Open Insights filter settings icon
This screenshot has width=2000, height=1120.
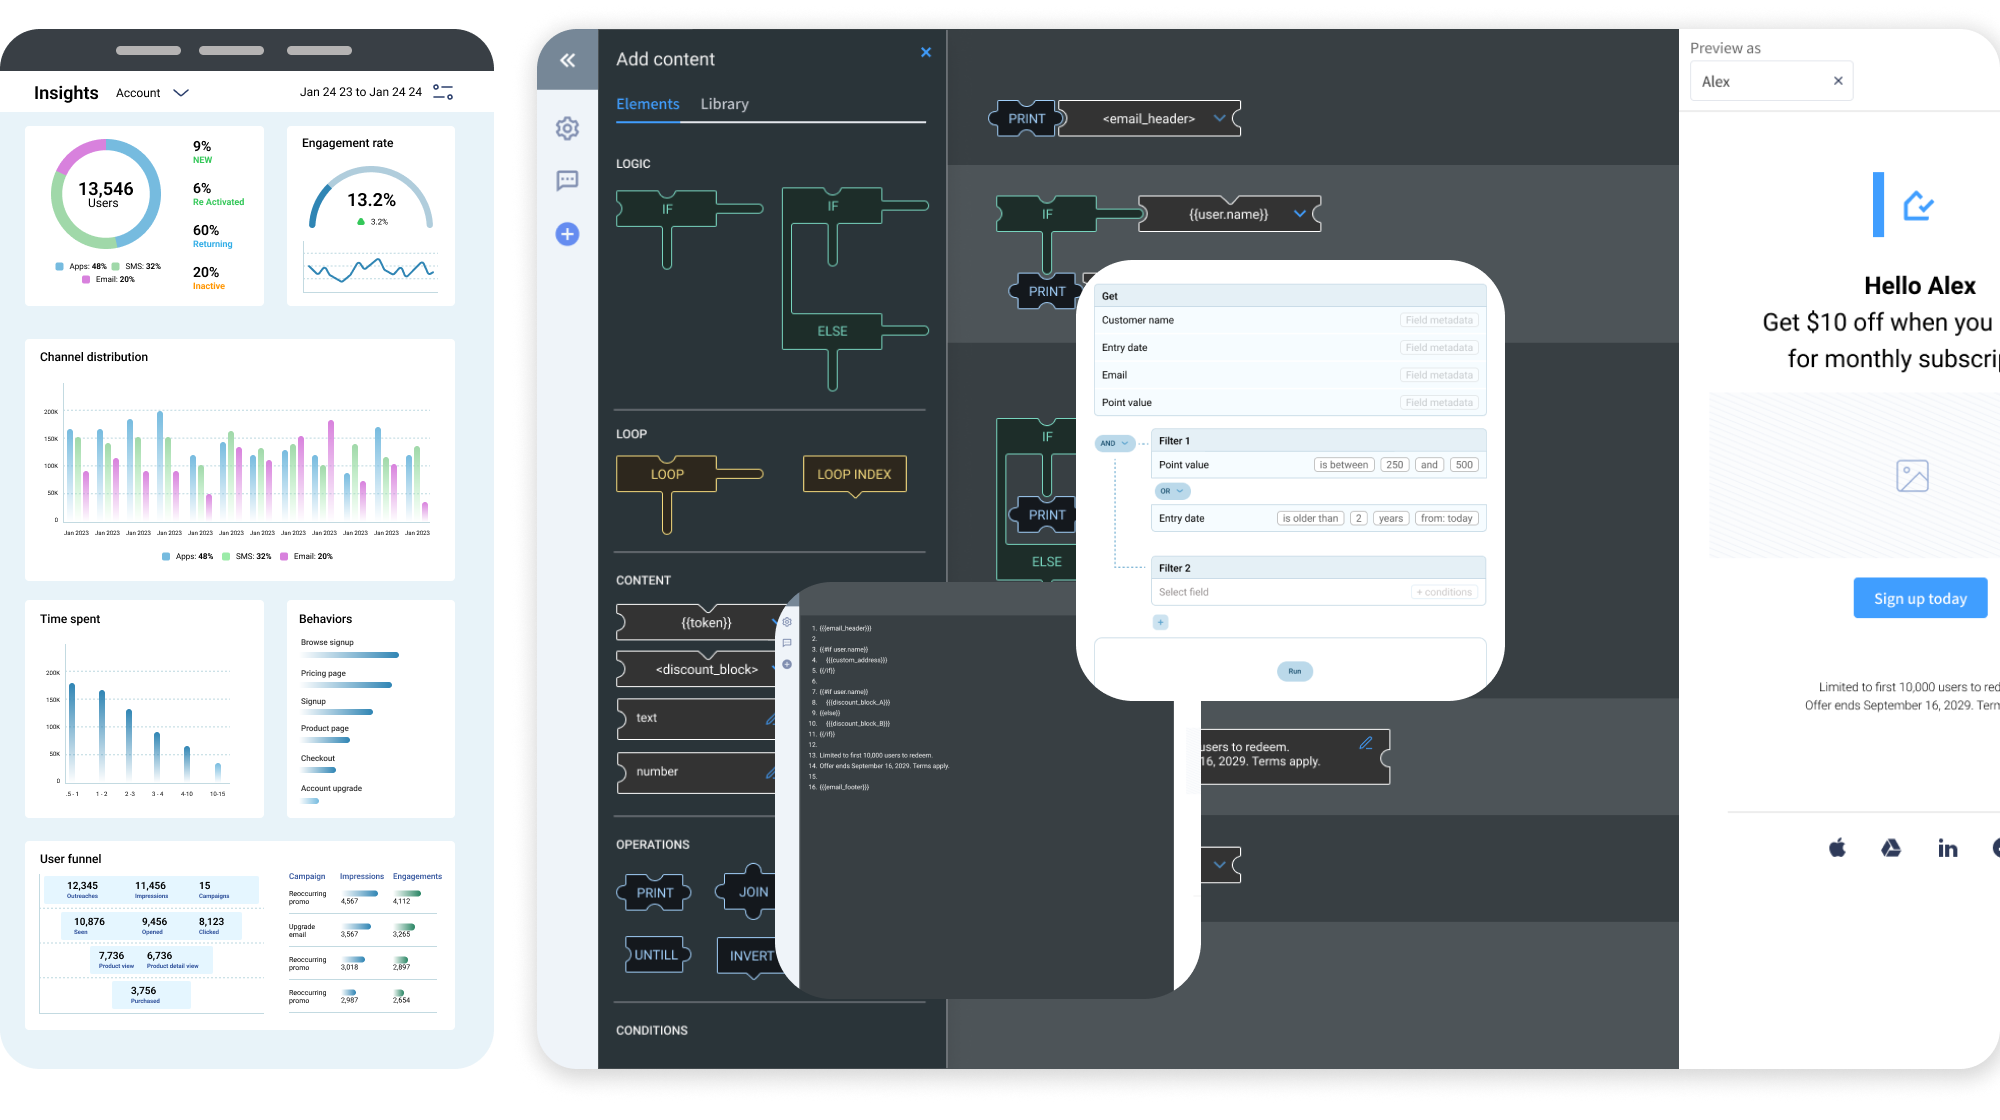click(443, 92)
